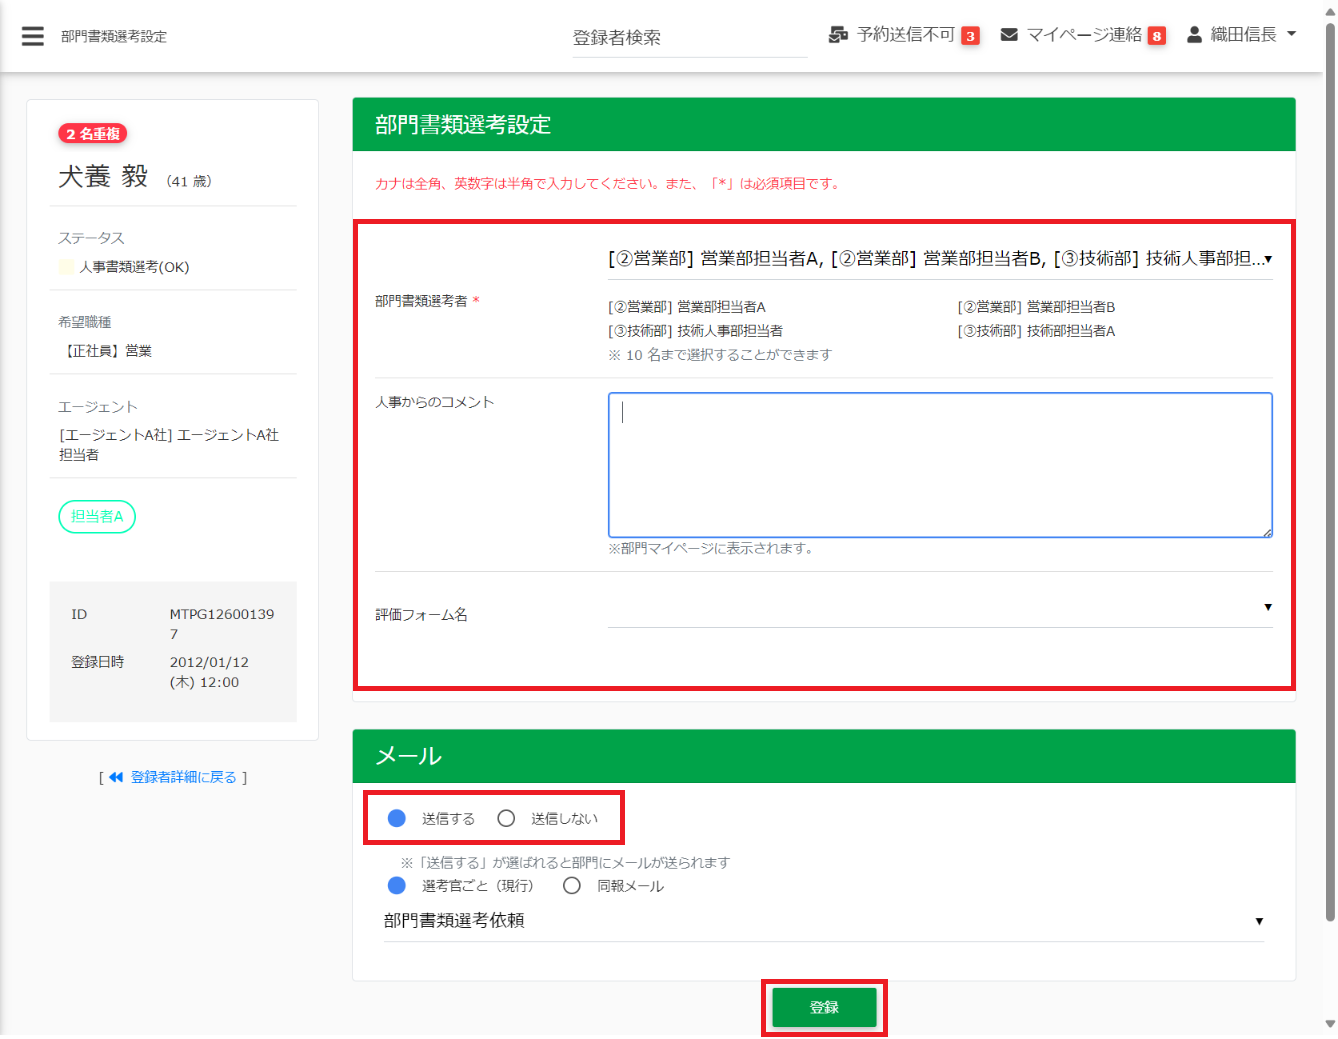Screen dimensions: 1338x1039
Task: Select 選考官ごと (現行) radio option
Action: pos(397,886)
